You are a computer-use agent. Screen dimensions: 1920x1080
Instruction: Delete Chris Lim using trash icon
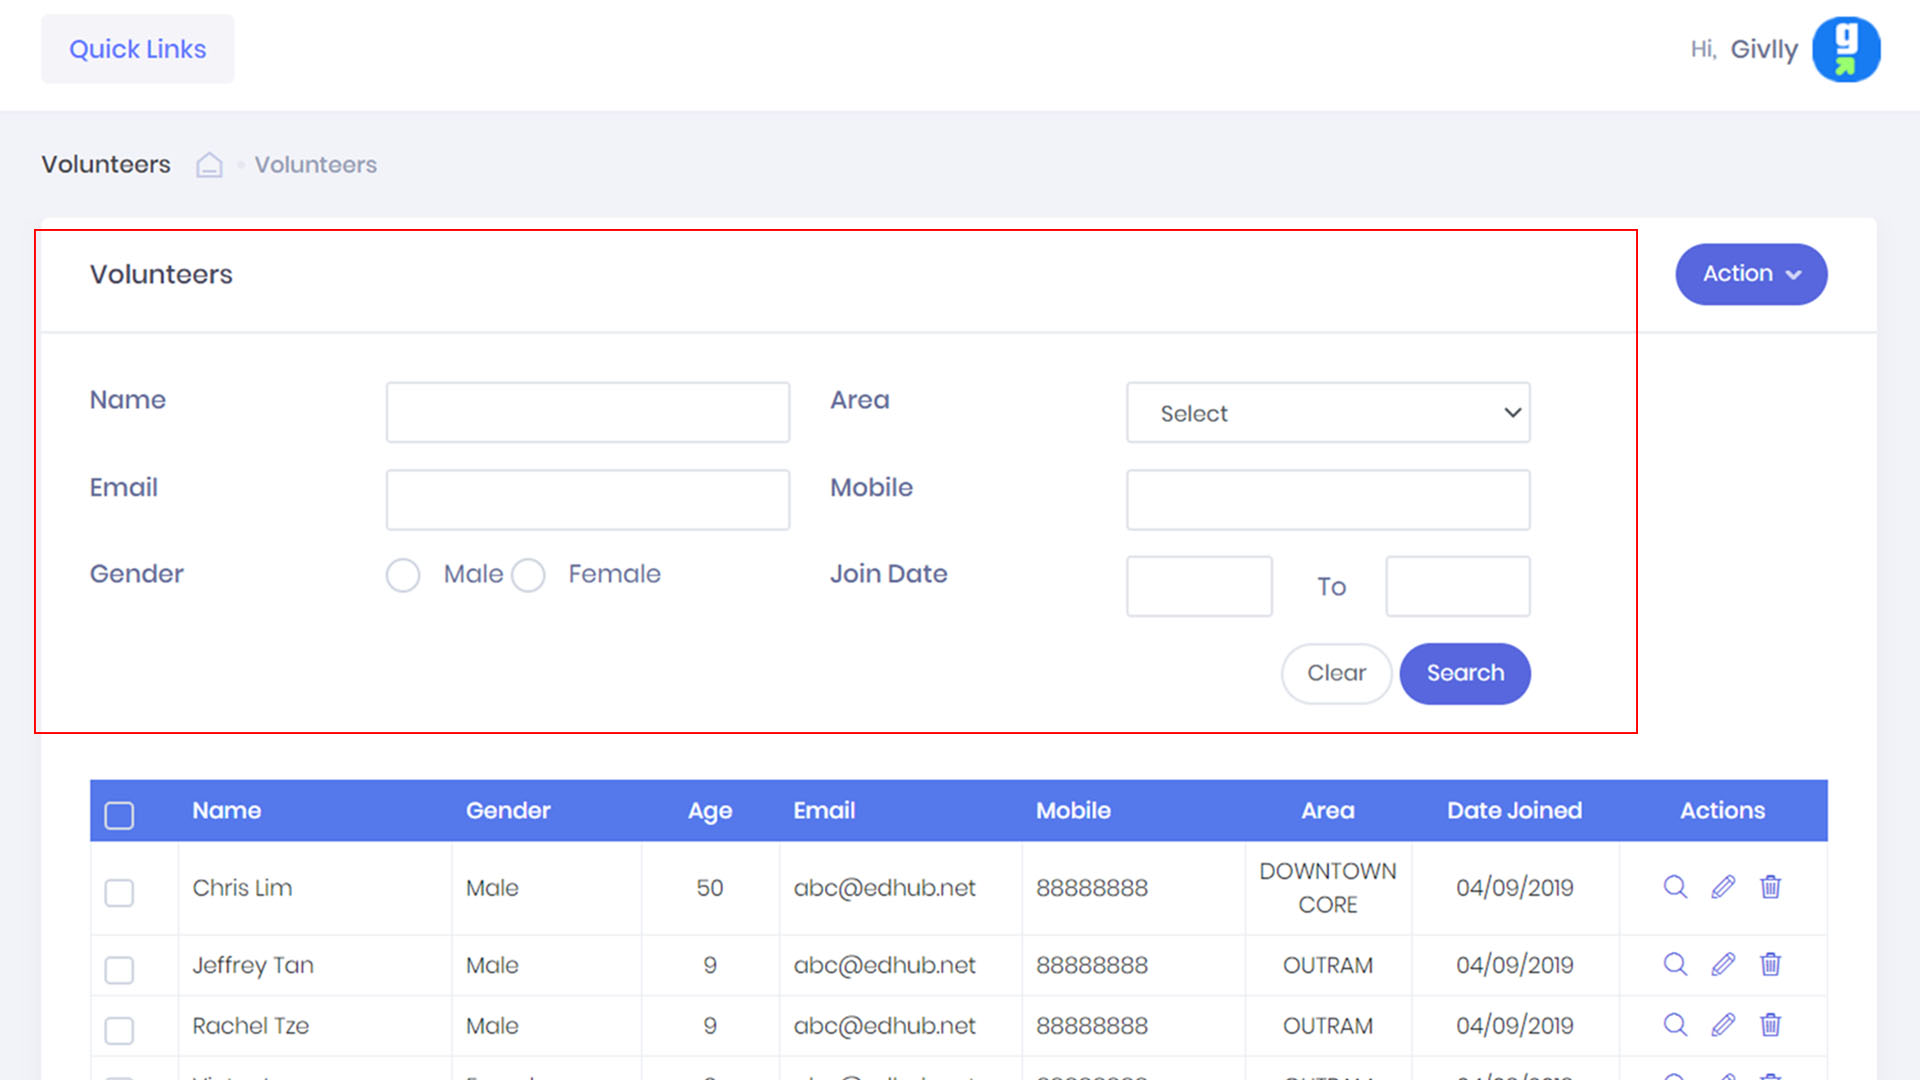coord(1770,887)
